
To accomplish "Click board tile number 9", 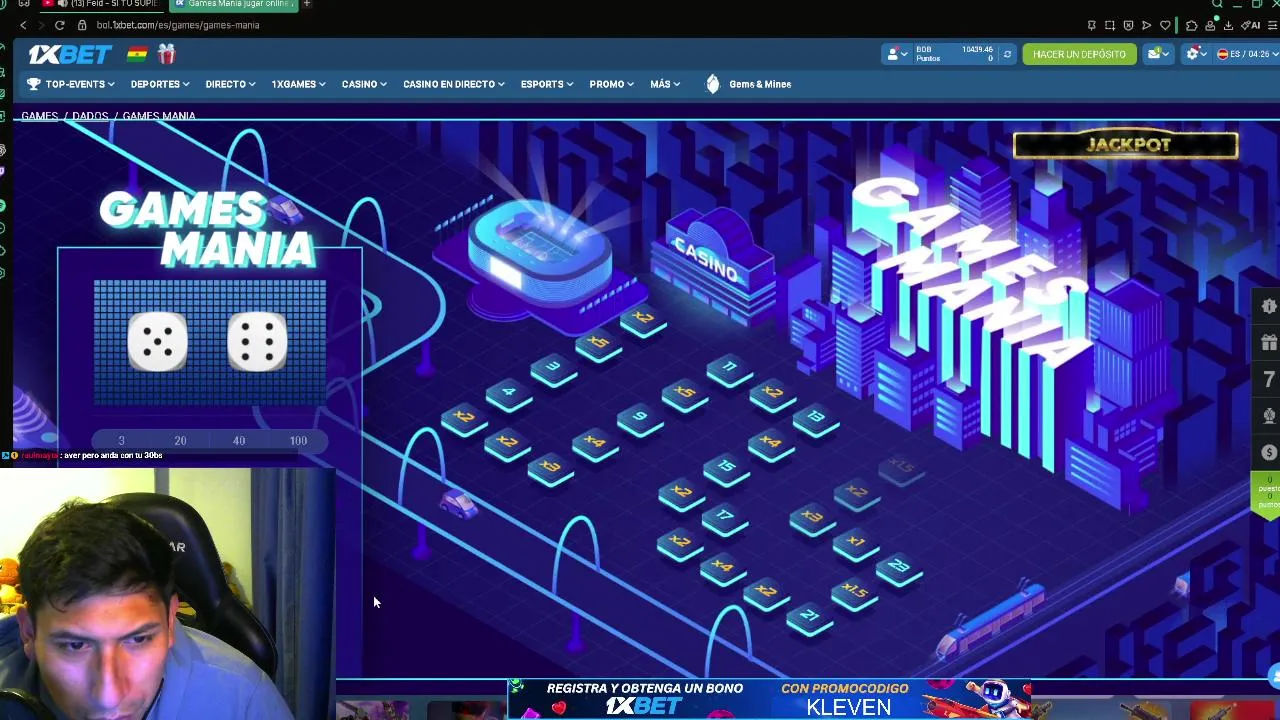I will click(640, 419).
